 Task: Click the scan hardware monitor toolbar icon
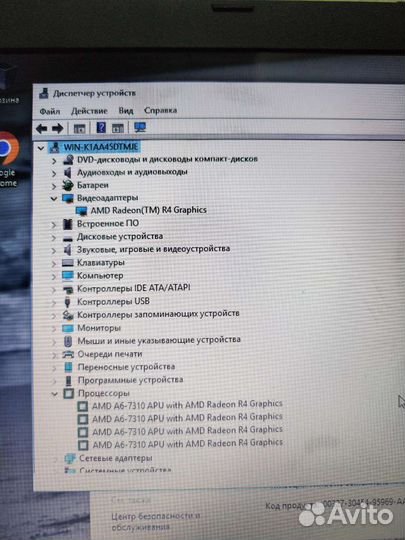140,128
